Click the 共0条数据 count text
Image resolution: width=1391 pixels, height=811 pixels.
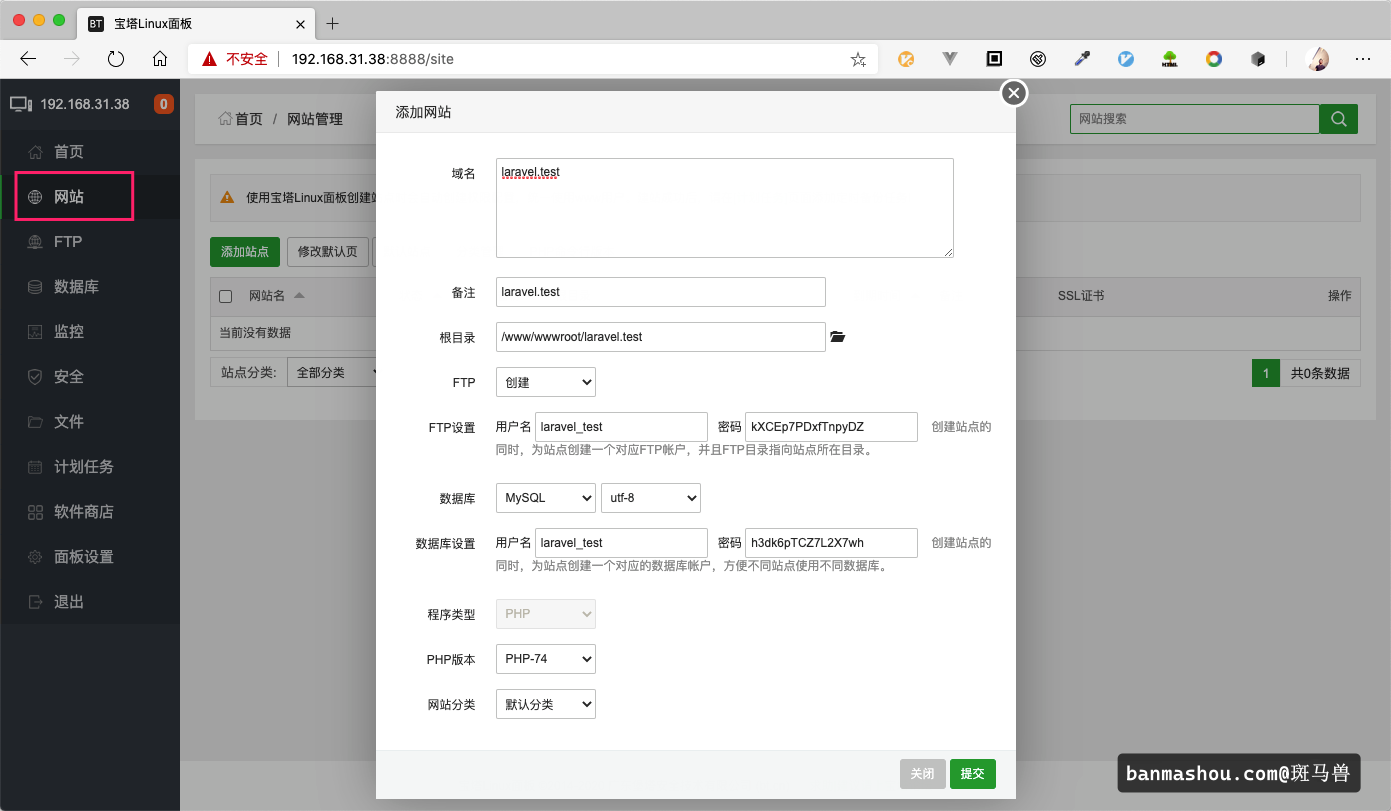tap(1320, 373)
